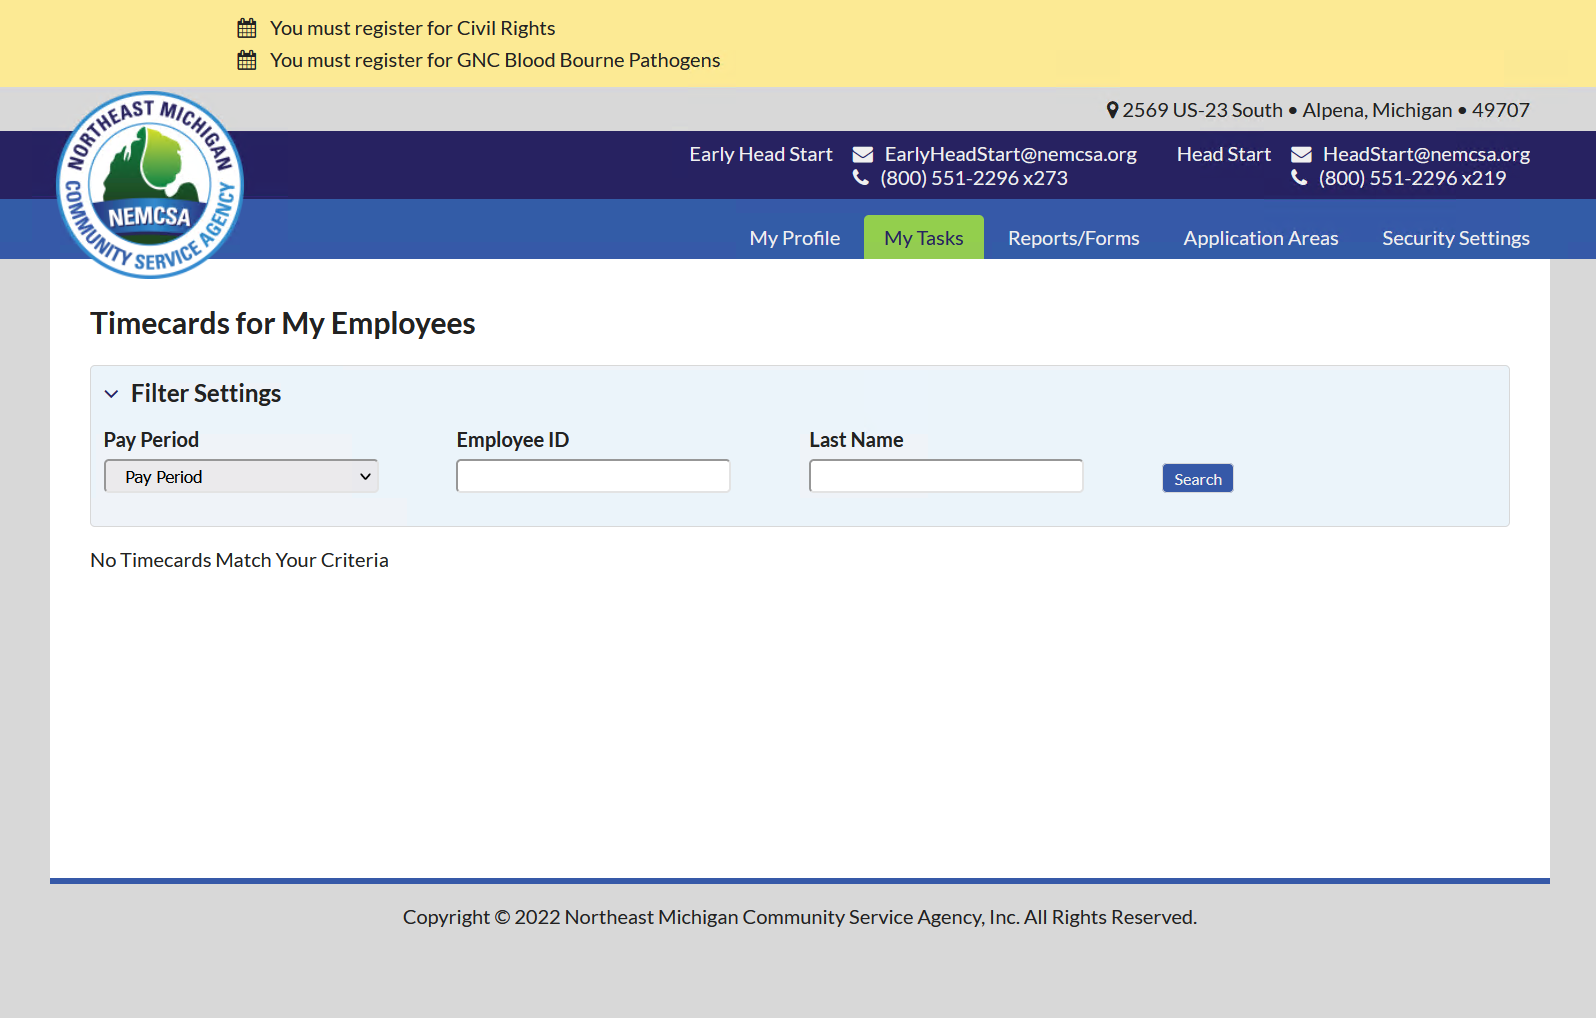Focus the Last Name input field
Screen dimensions: 1596x1018
[x=946, y=476]
